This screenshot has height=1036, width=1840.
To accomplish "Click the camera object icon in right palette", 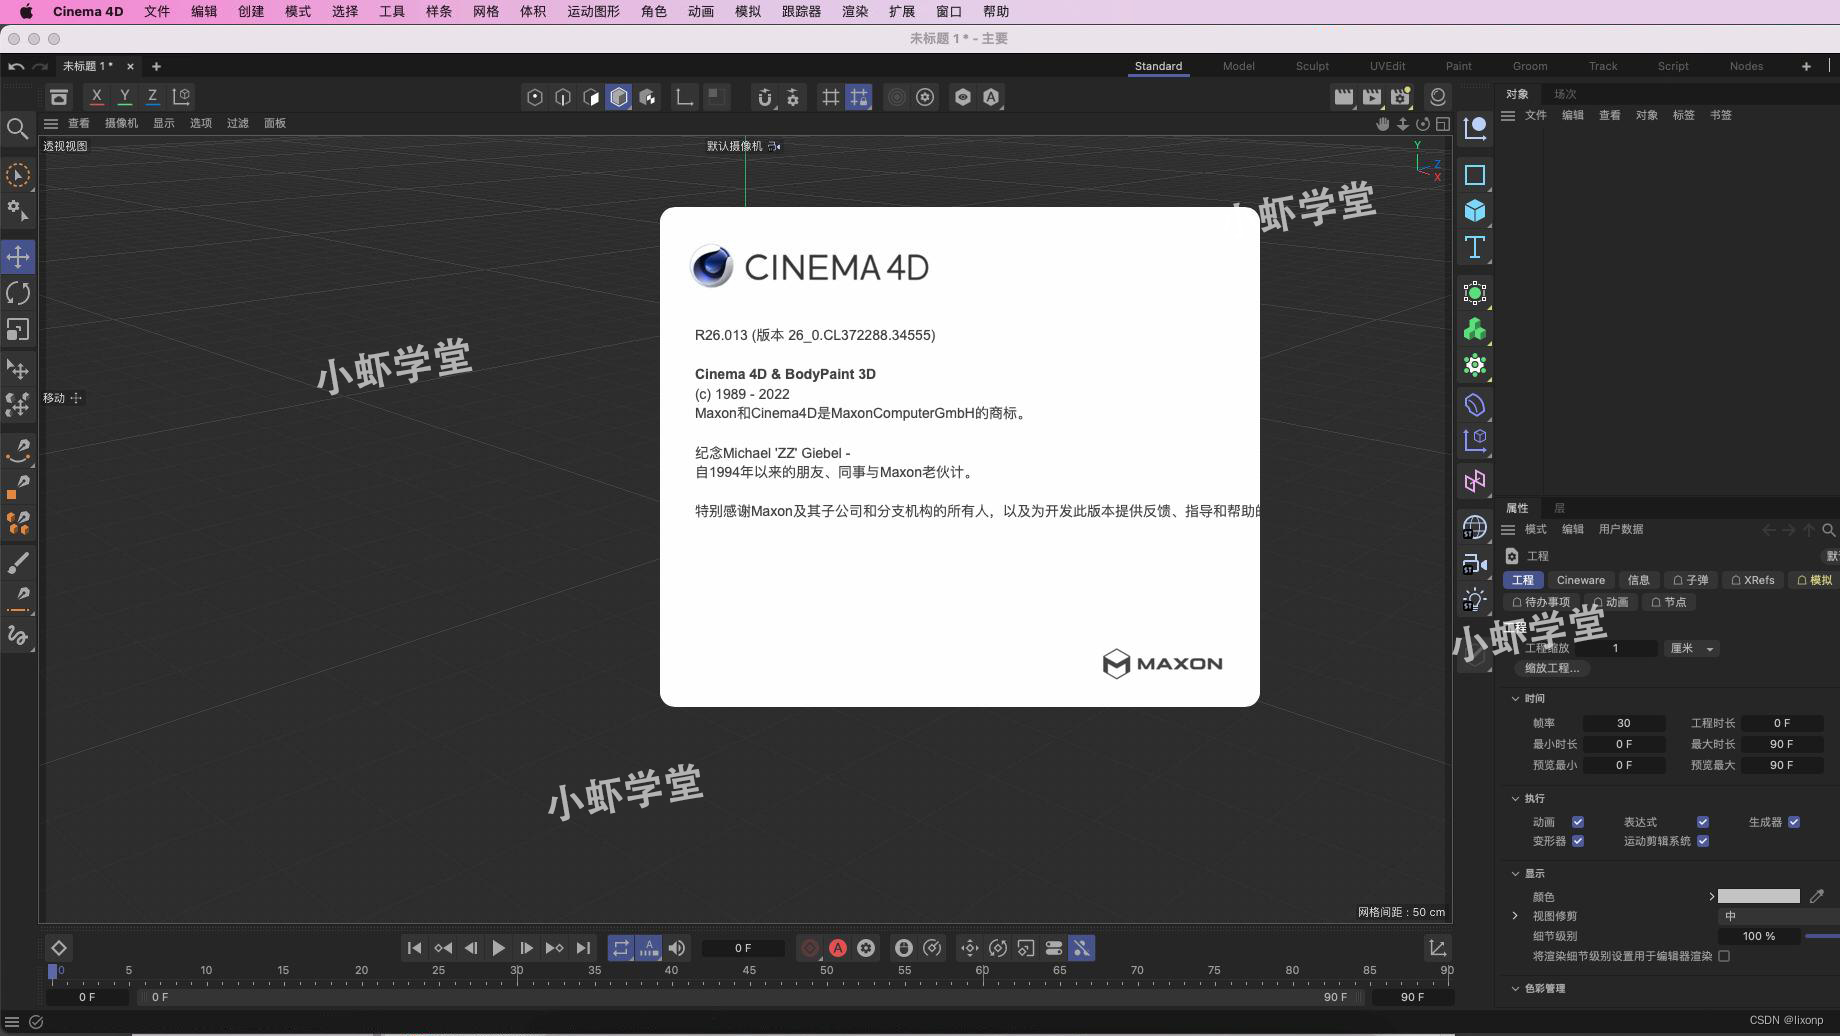I will [1475, 563].
